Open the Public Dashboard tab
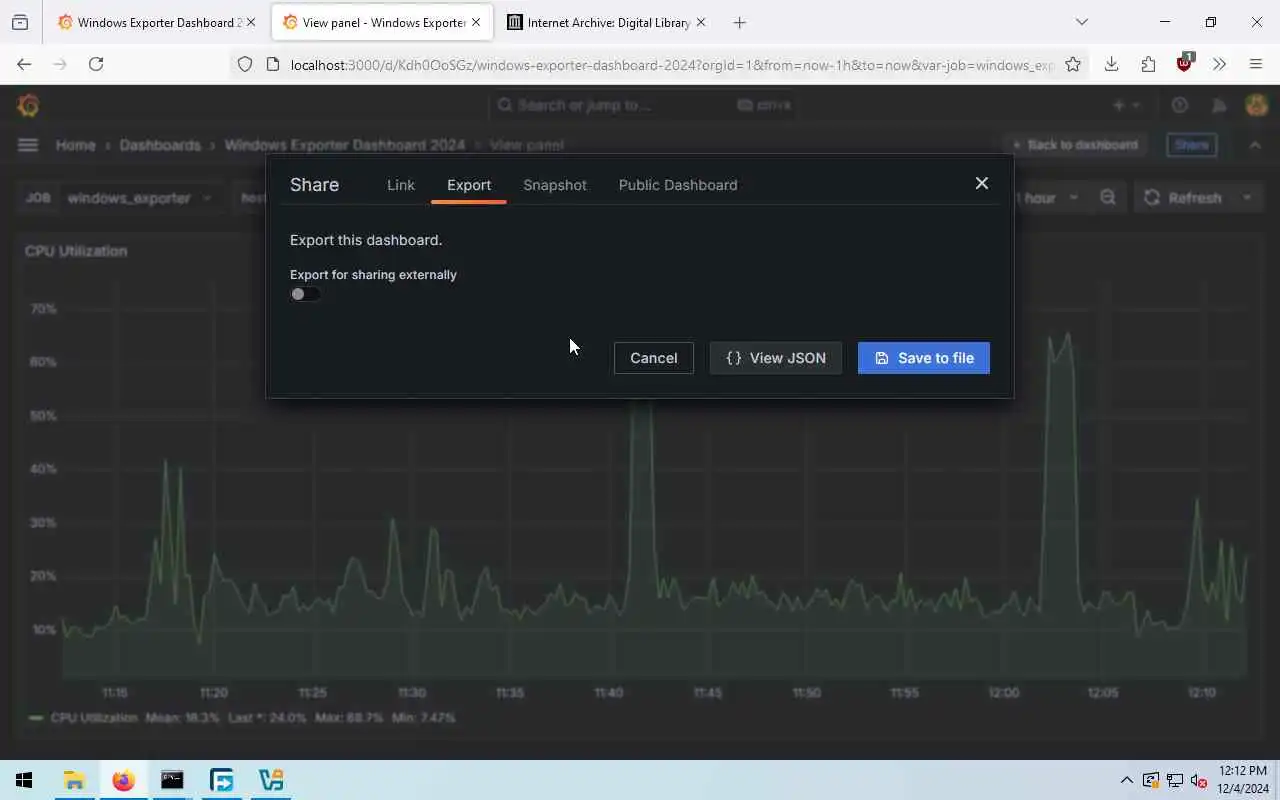 (x=678, y=185)
